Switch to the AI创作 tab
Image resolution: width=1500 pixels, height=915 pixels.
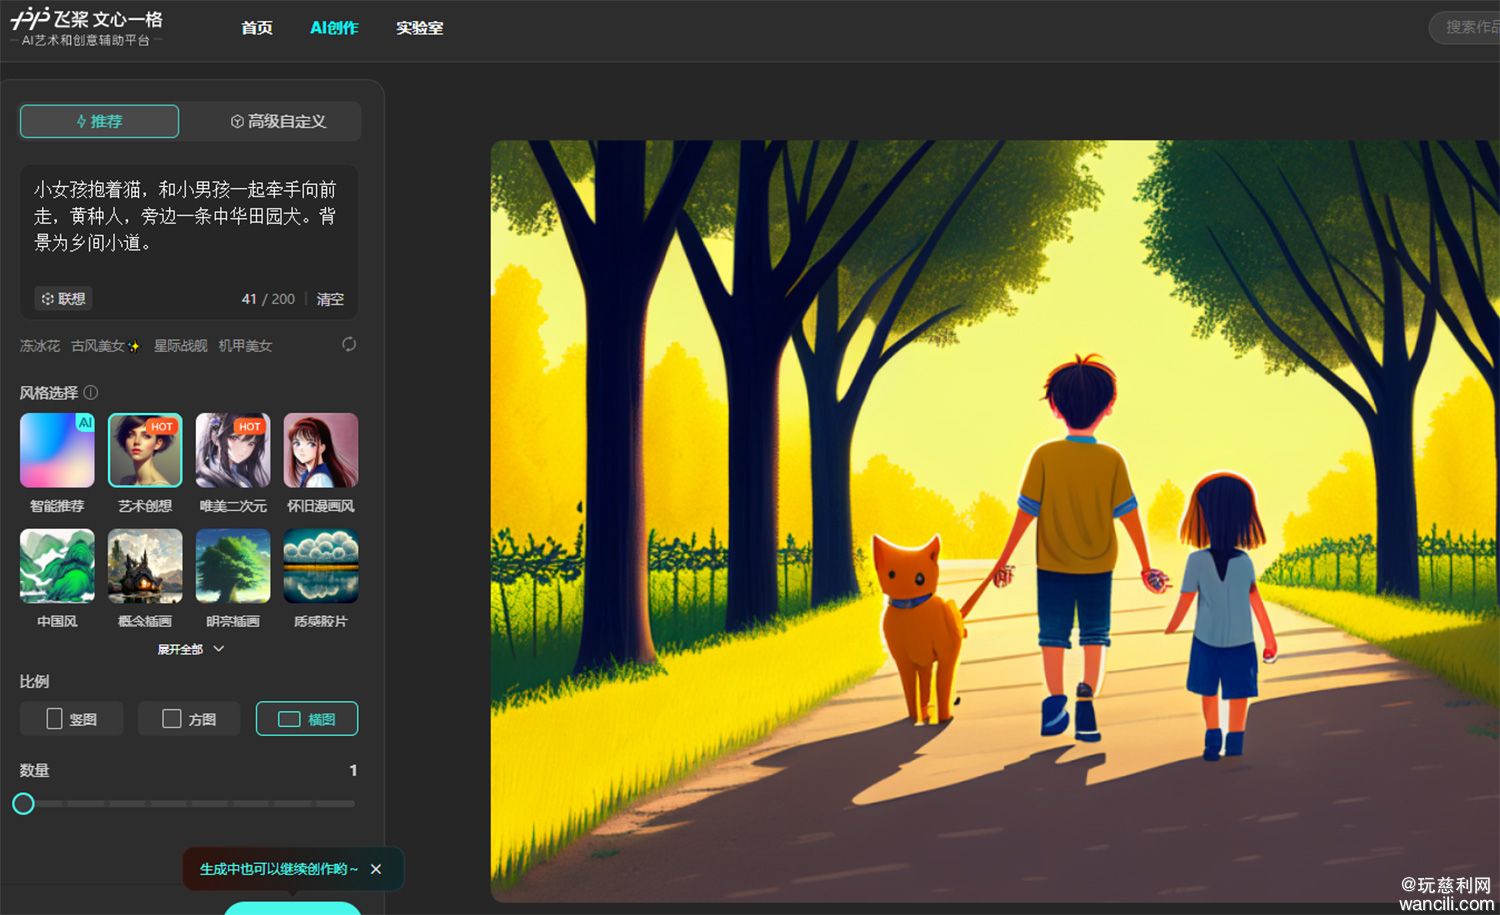tap(334, 28)
